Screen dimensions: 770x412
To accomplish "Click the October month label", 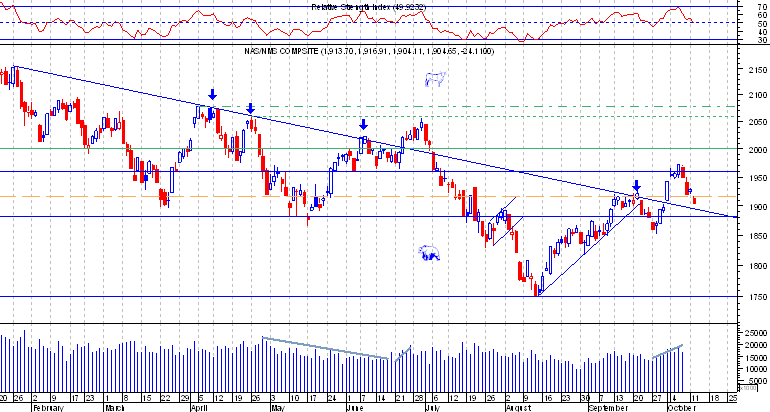I will (682, 408).
